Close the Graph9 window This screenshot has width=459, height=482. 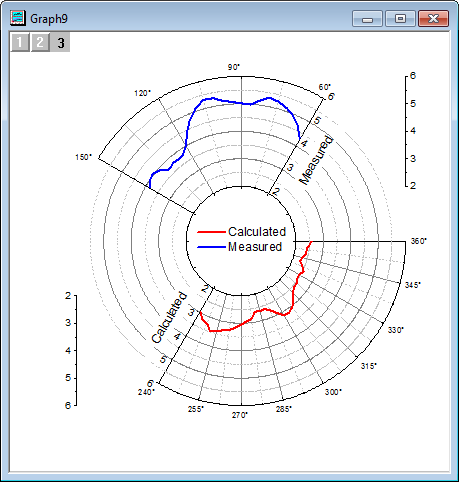[x=433, y=19]
